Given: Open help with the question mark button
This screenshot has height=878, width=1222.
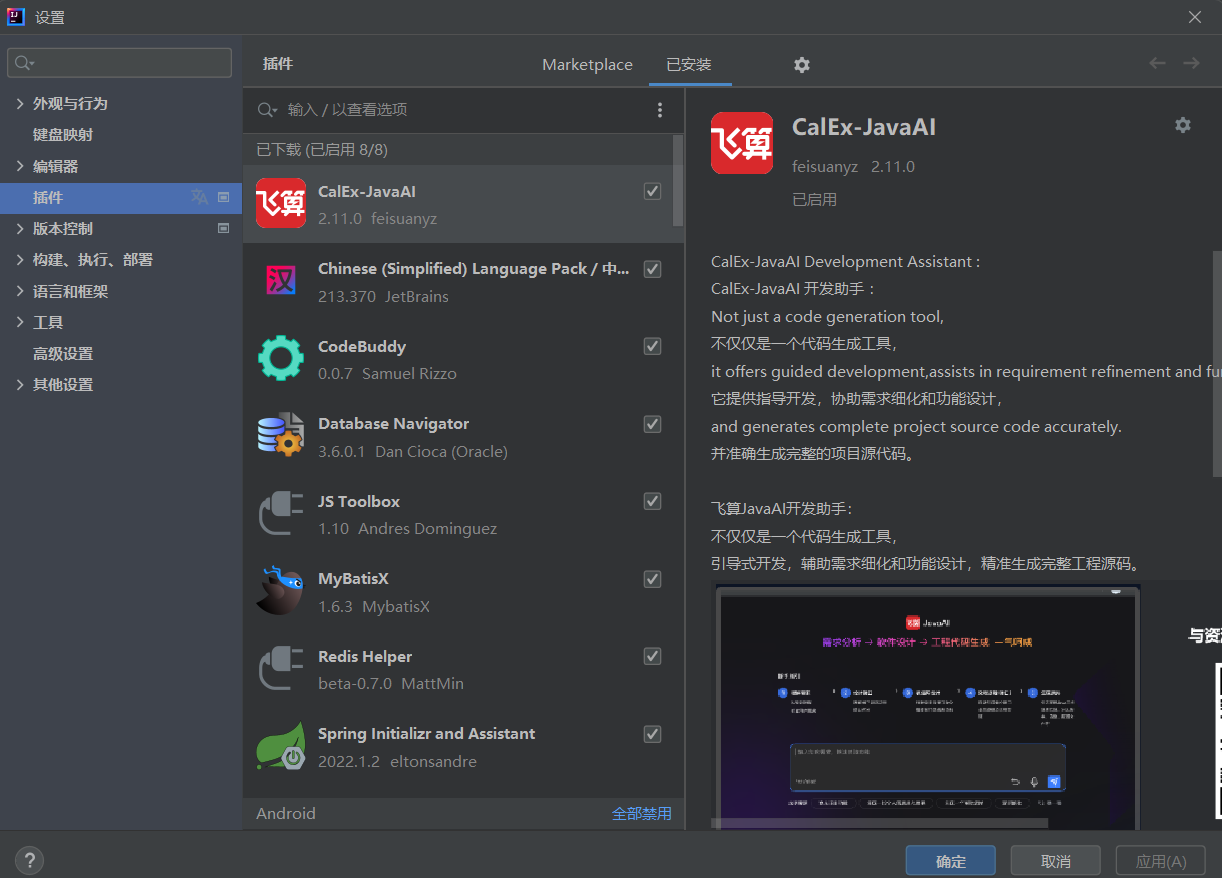Looking at the screenshot, I should click(x=29, y=859).
